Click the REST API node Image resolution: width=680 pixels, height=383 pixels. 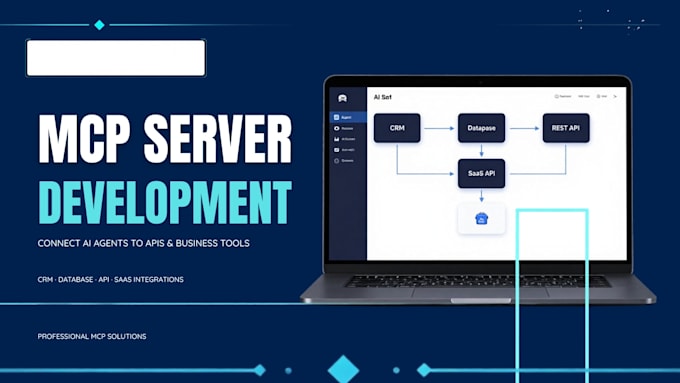(566, 128)
